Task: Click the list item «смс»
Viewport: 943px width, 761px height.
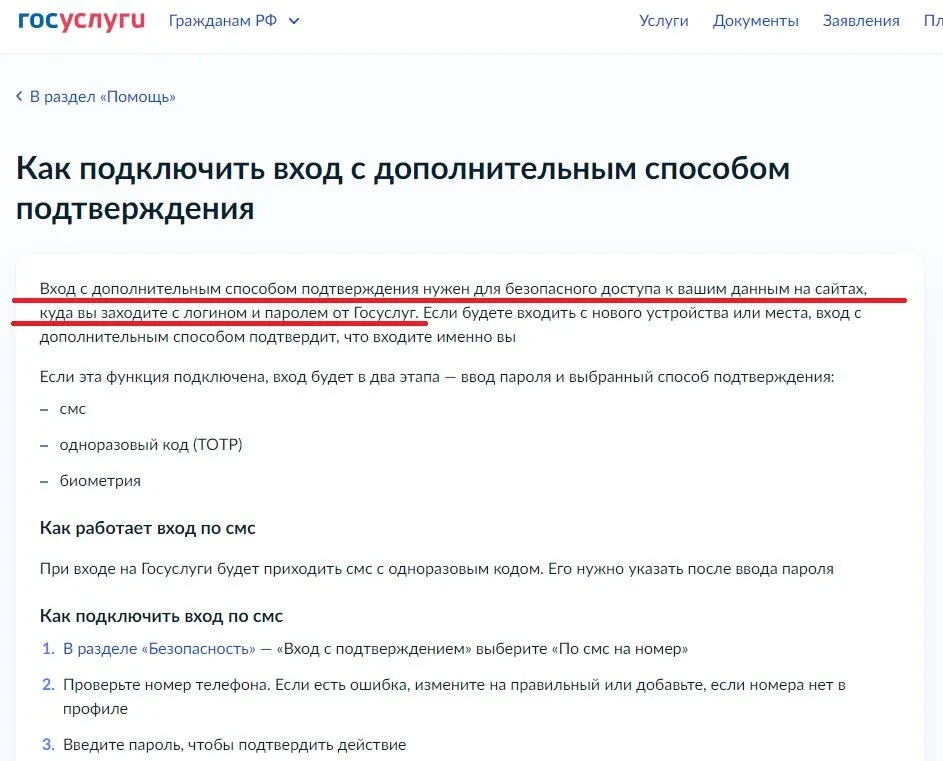Action: click(74, 409)
